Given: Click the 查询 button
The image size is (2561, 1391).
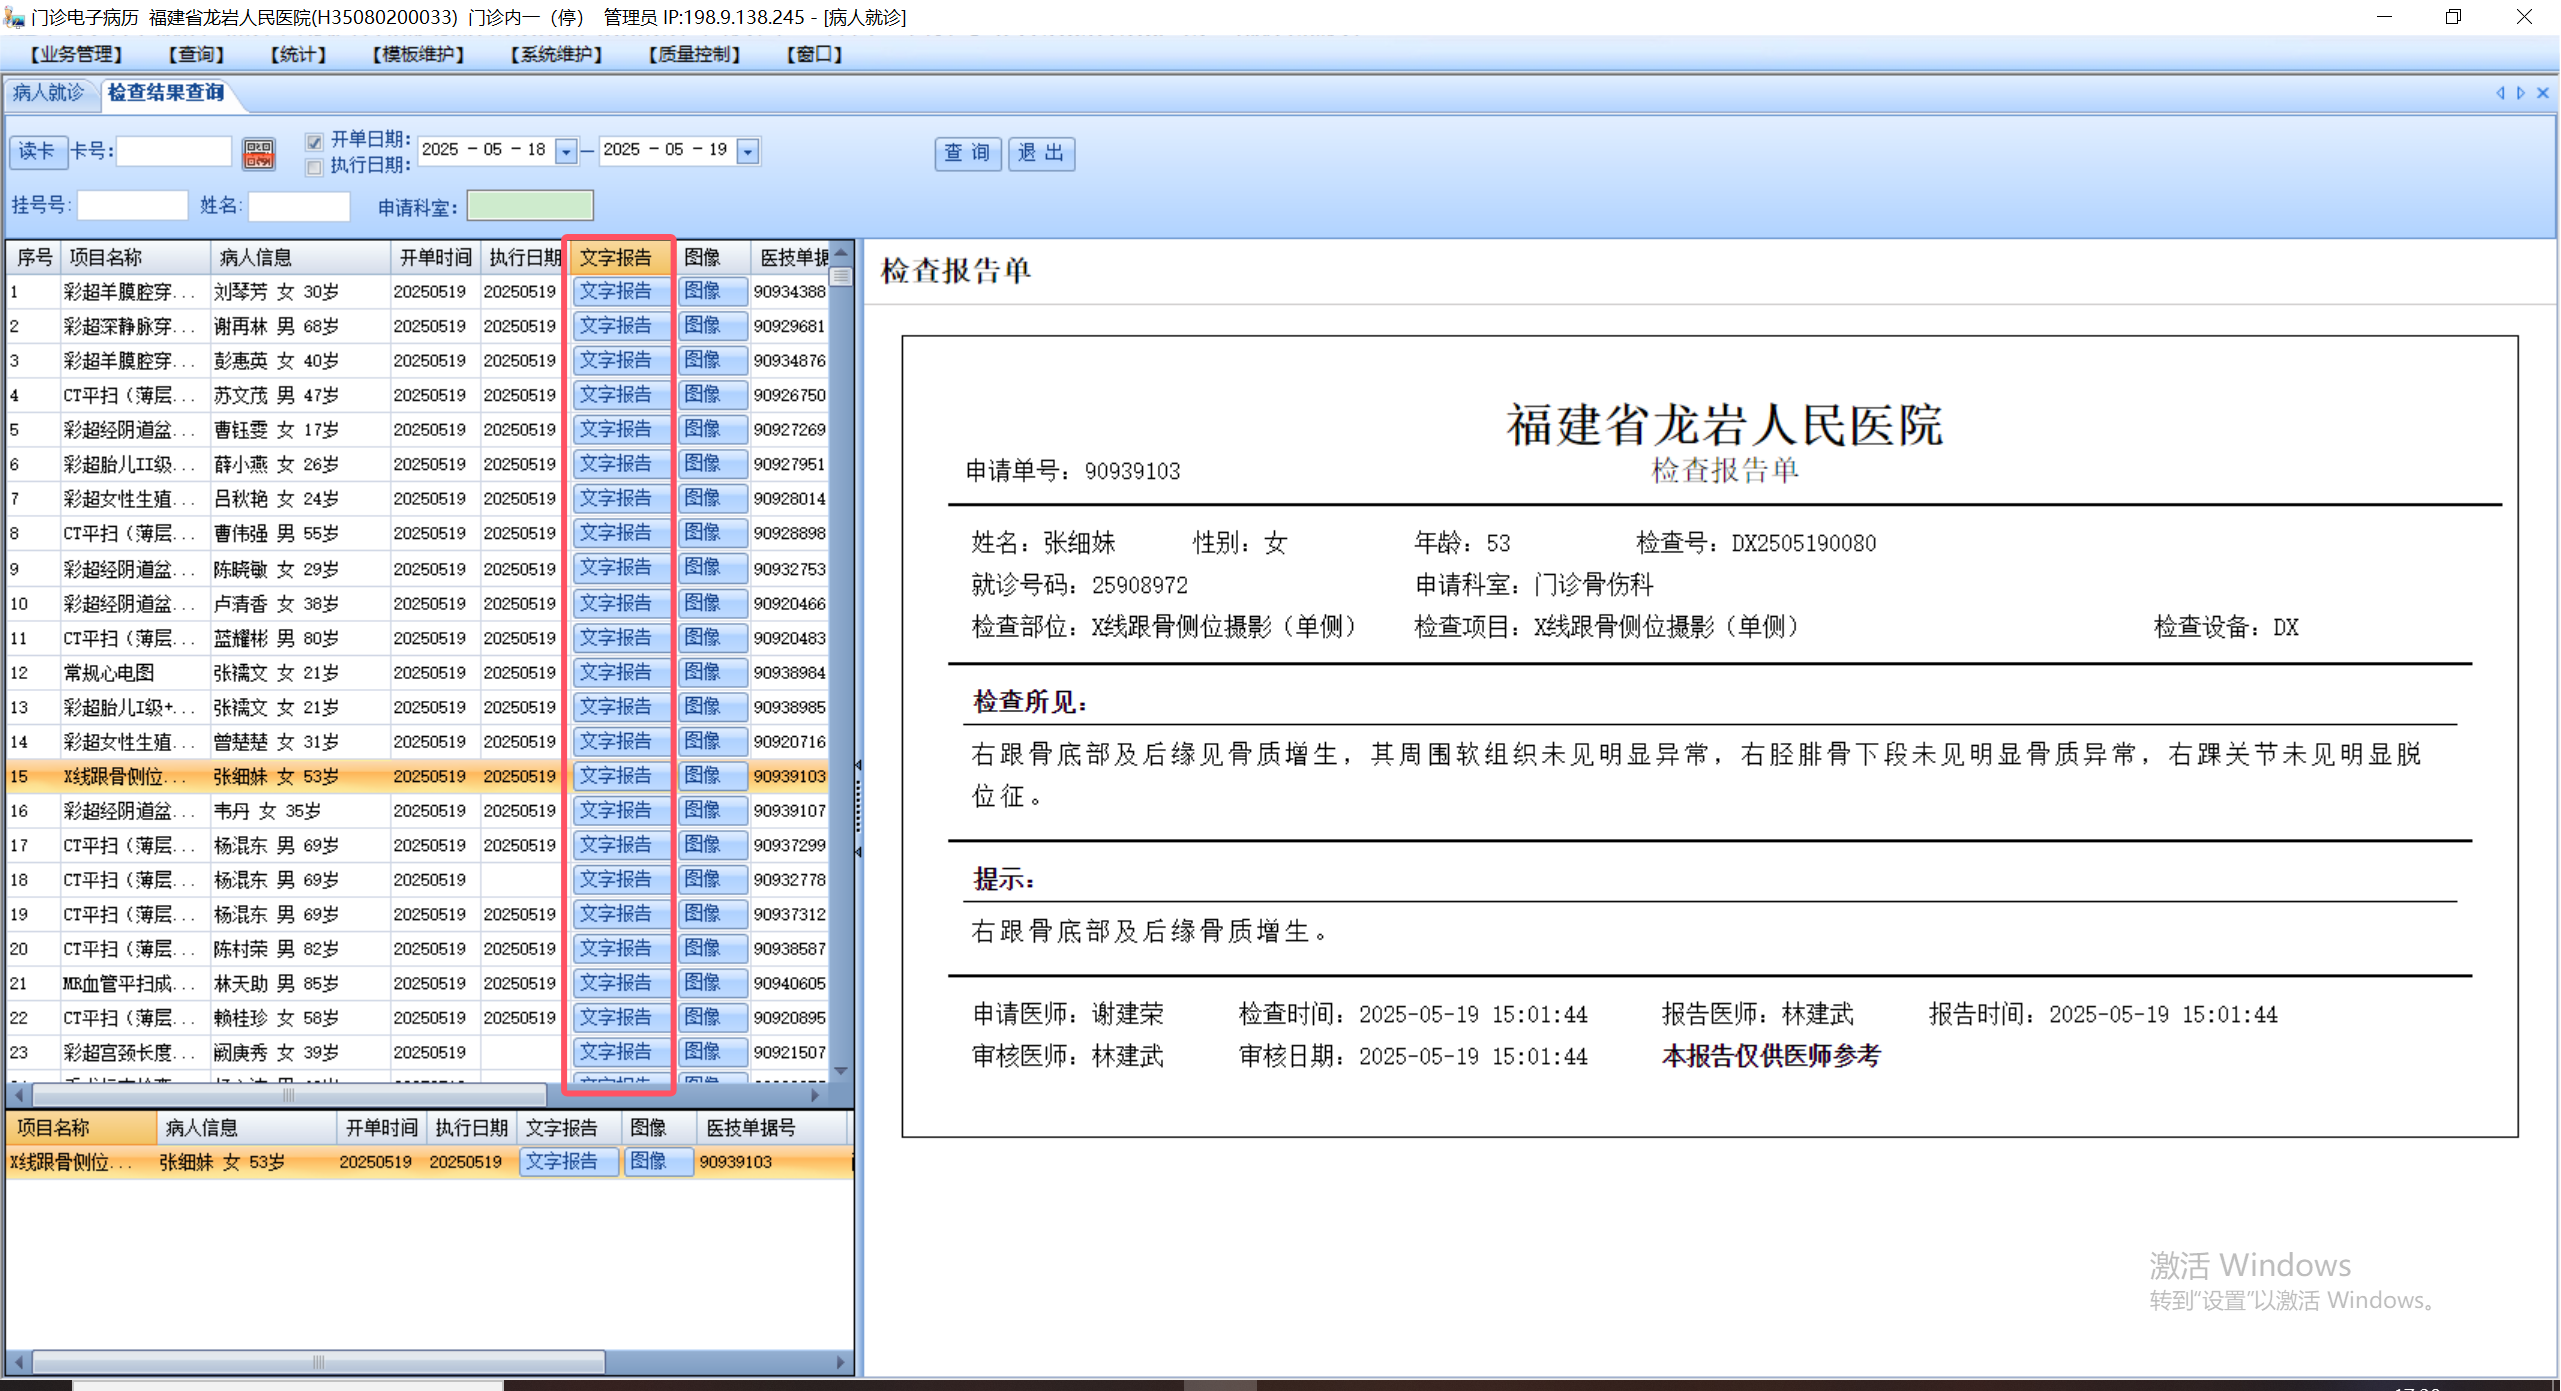Looking at the screenshot, I should [x=967, y=153].
